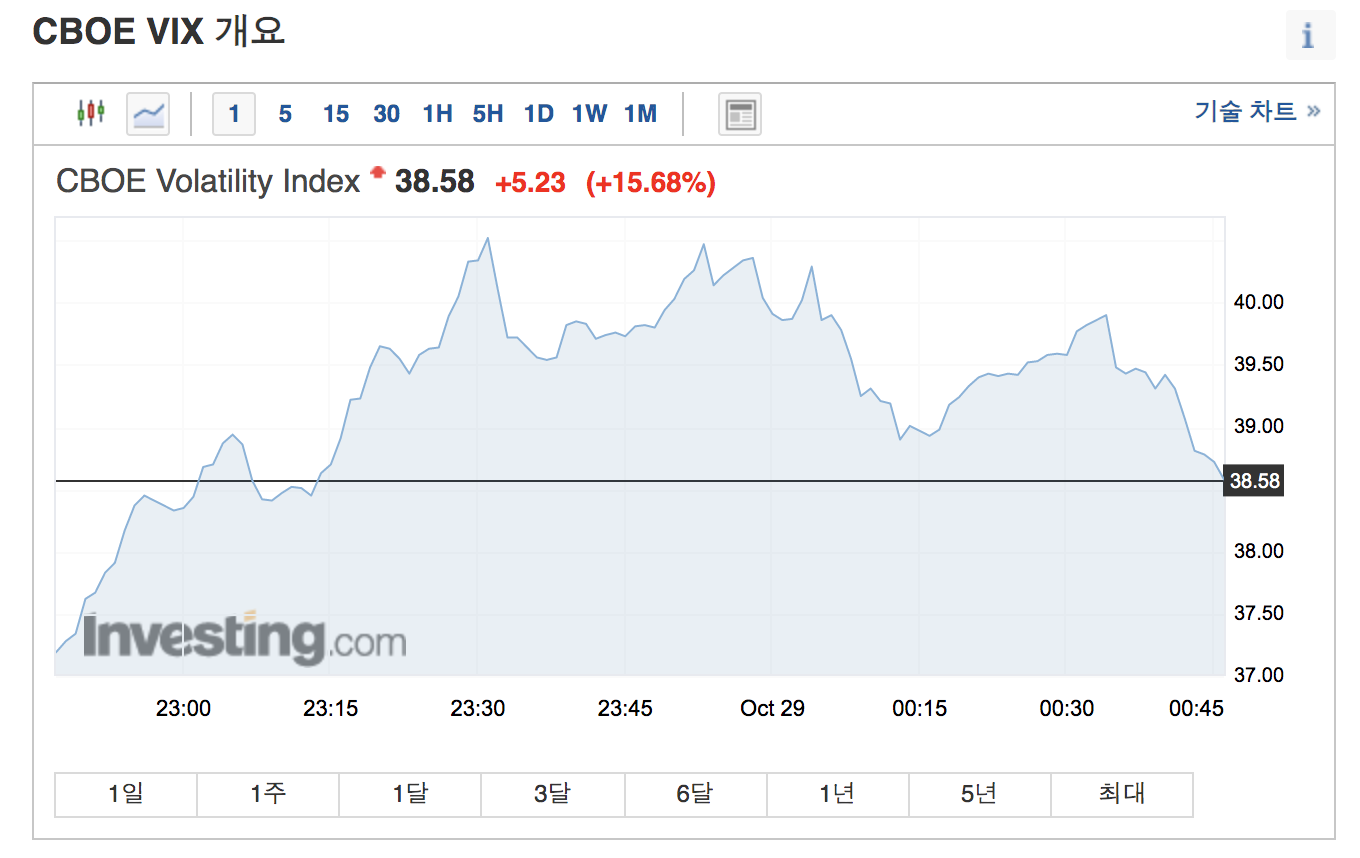Click the info icon beside CBOE VIX title
Viewport: 1360px width, 858px height.
pyautogui.click(x=1309, y=35)
